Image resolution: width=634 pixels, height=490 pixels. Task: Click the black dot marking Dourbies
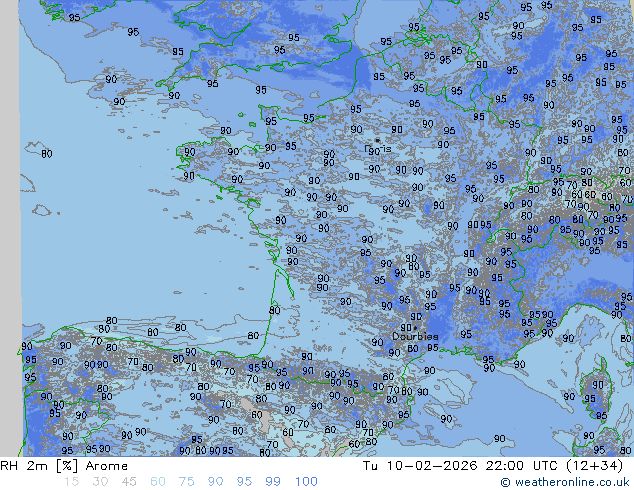tap(415, 328)
